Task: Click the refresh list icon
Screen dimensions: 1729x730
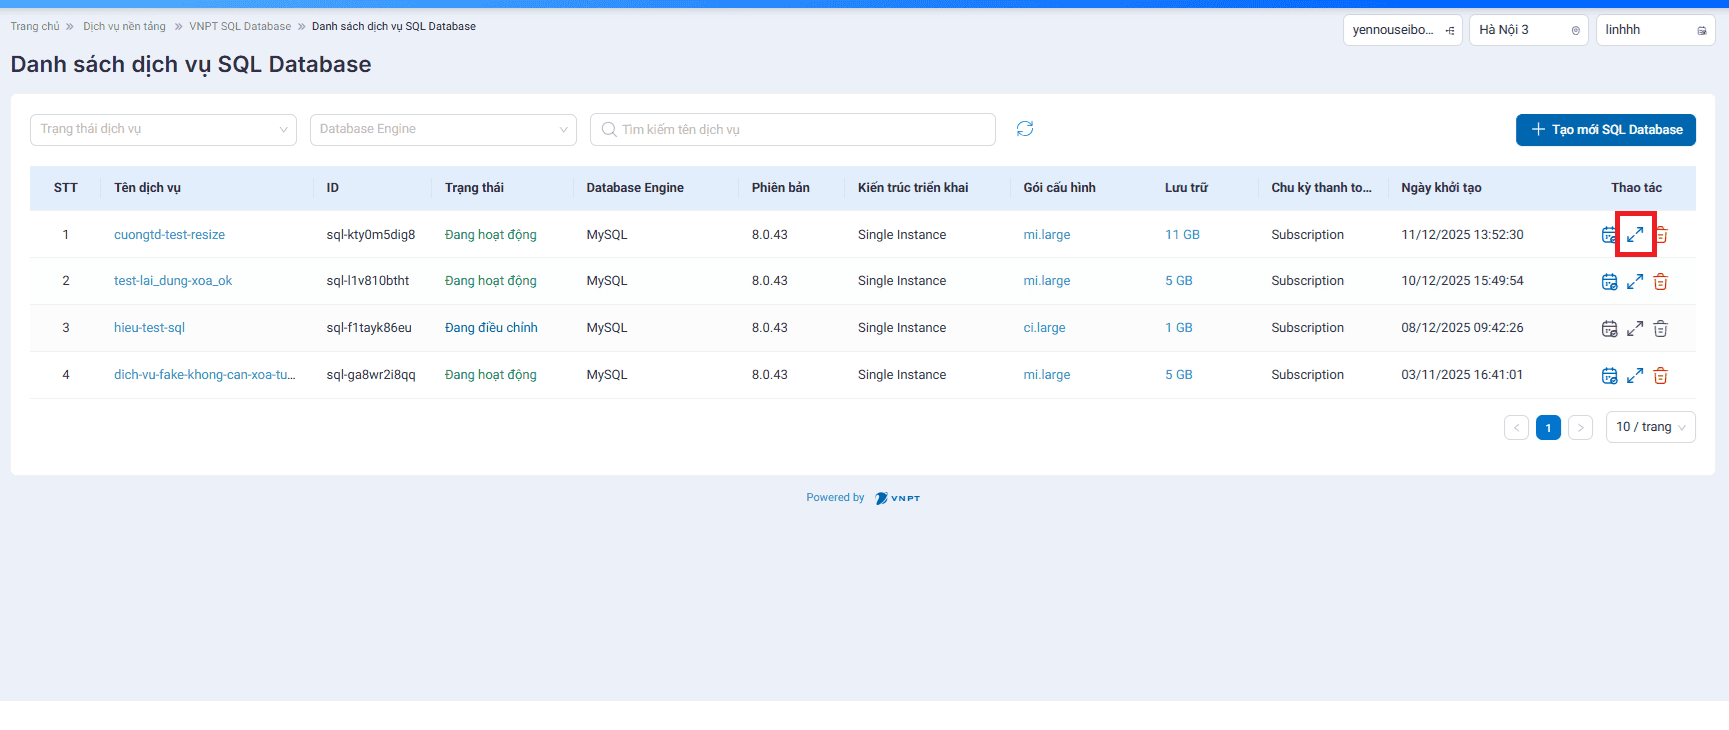Action: [x=1025, y=129]
